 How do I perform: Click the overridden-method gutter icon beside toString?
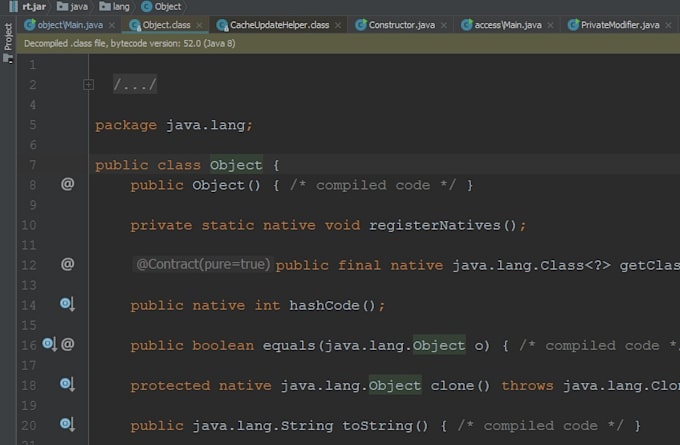67,425
